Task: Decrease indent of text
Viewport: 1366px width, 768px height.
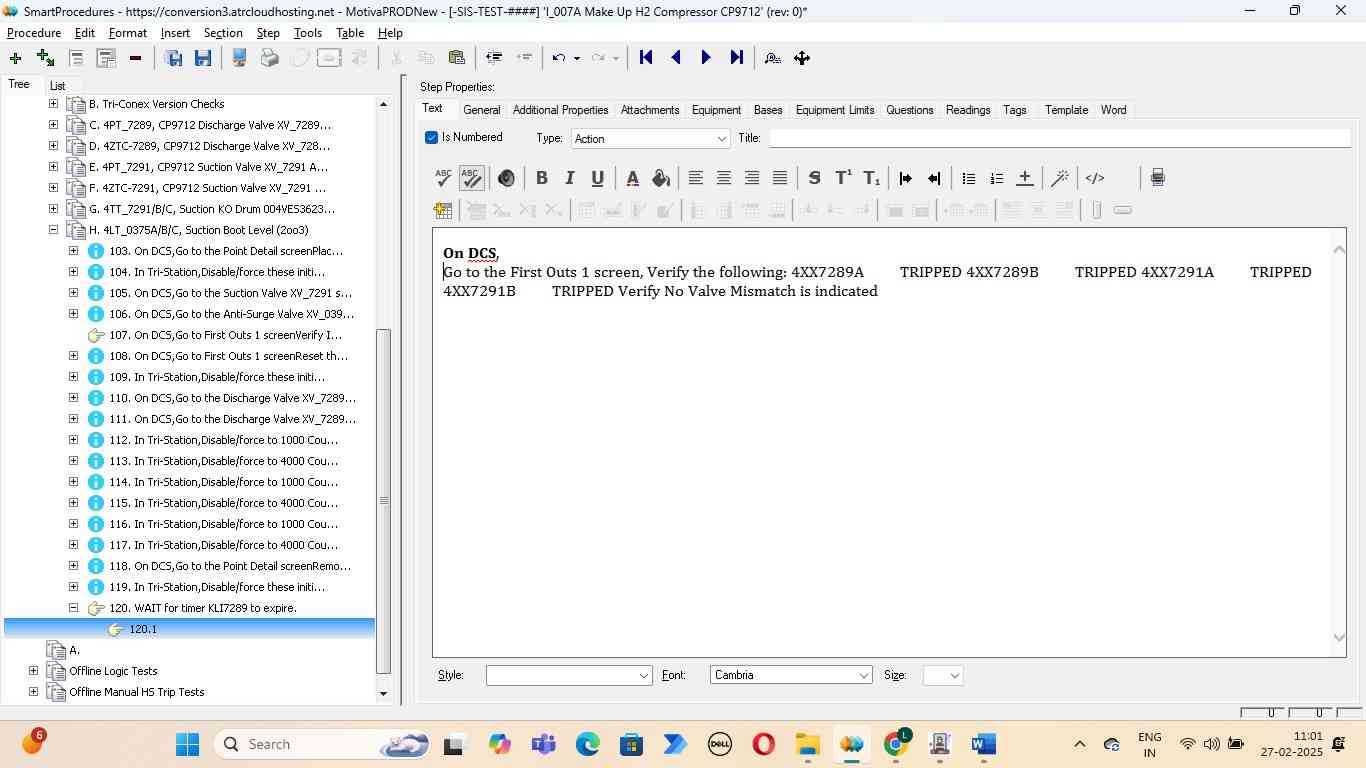Action: coord(934,178)
